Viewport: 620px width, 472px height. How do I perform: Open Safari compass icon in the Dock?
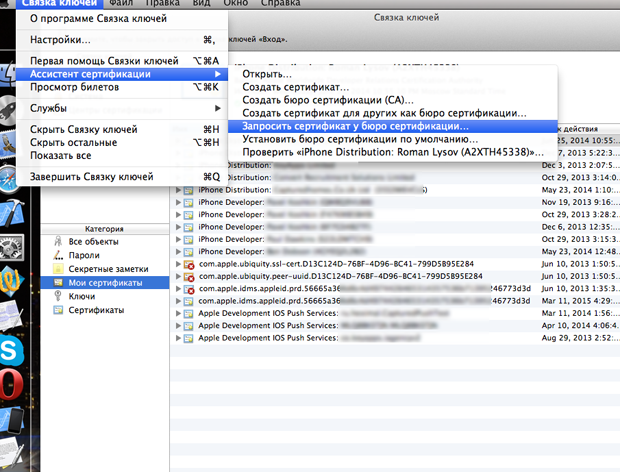[x=9, y=179]
